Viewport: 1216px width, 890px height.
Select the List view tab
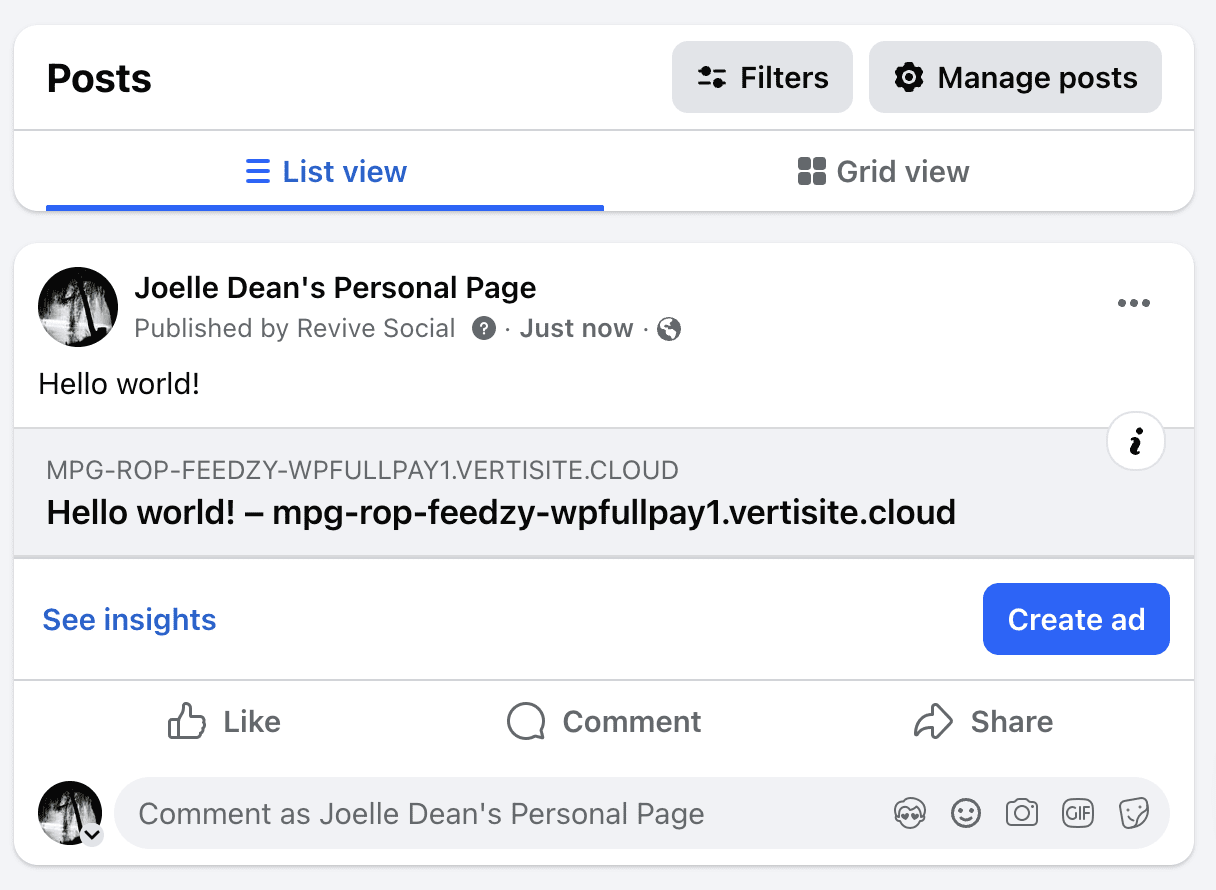click(x=326, y=172)
